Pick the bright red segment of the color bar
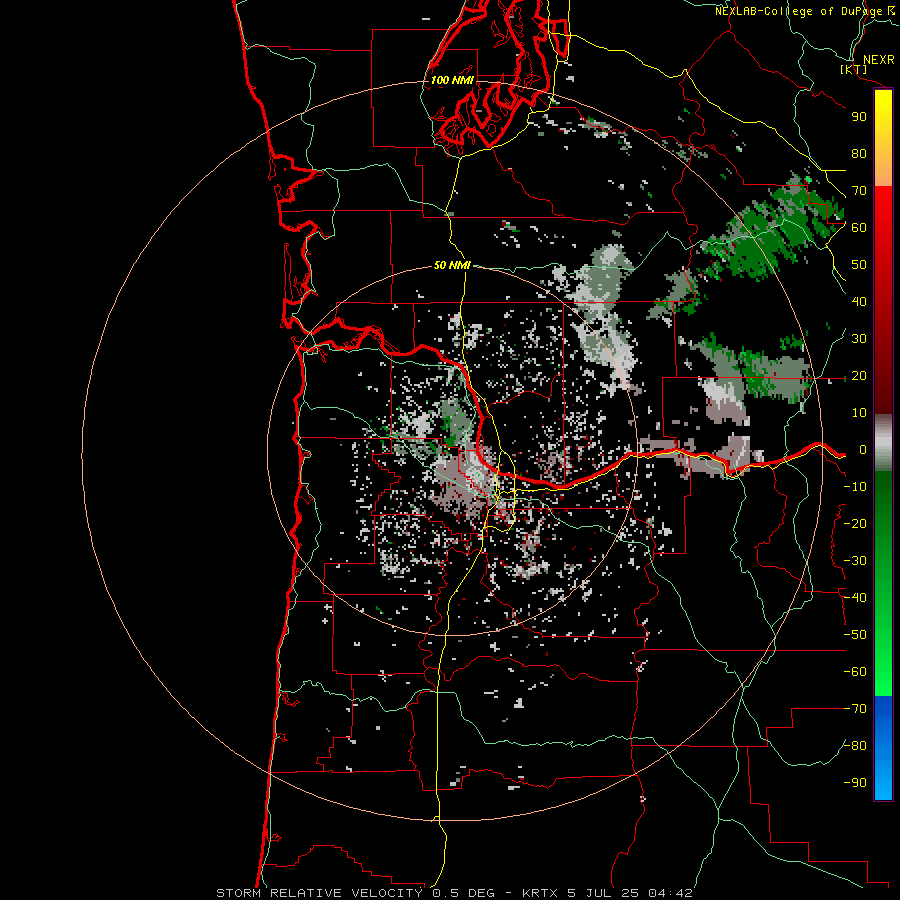 [883, 210]
